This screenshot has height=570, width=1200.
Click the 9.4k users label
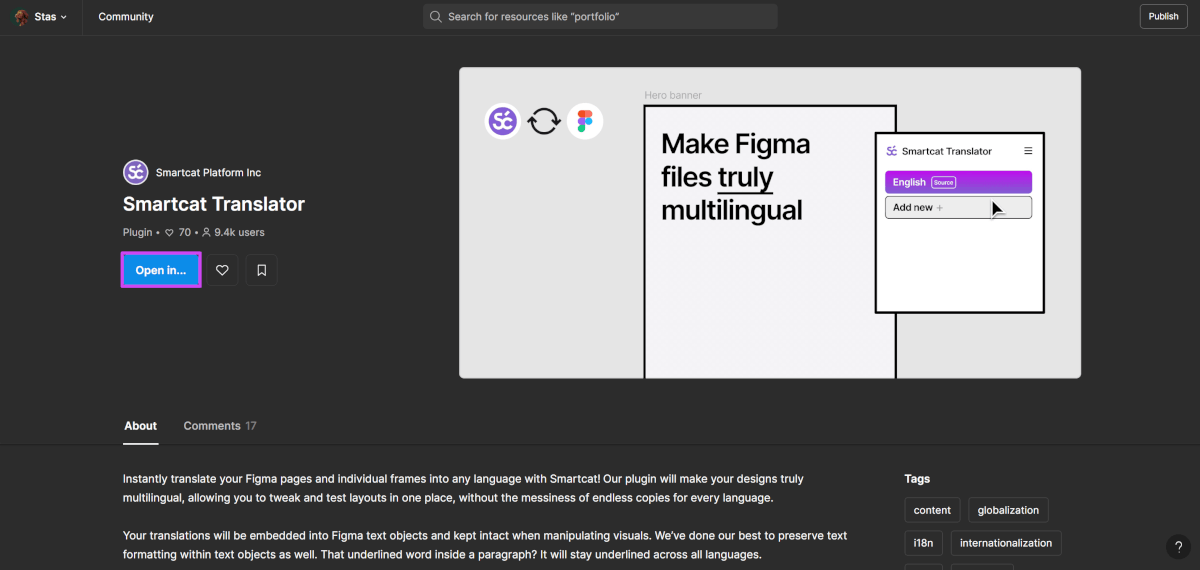click(x=233, y=232)
